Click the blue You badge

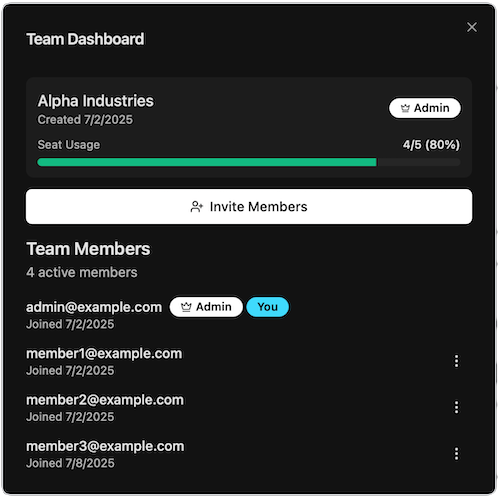coord(268,307)
